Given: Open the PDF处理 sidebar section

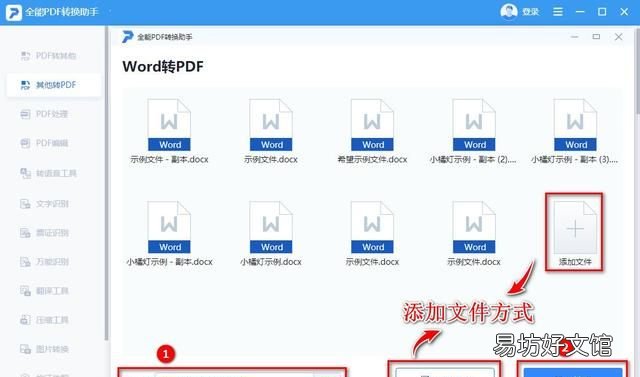Looking at the screenshot, I should click(x=44, y=114).
